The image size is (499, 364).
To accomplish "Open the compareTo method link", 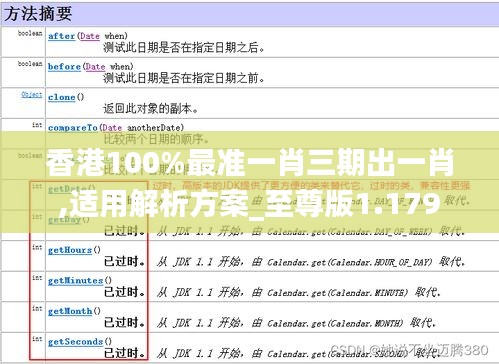I will (73, 128).
